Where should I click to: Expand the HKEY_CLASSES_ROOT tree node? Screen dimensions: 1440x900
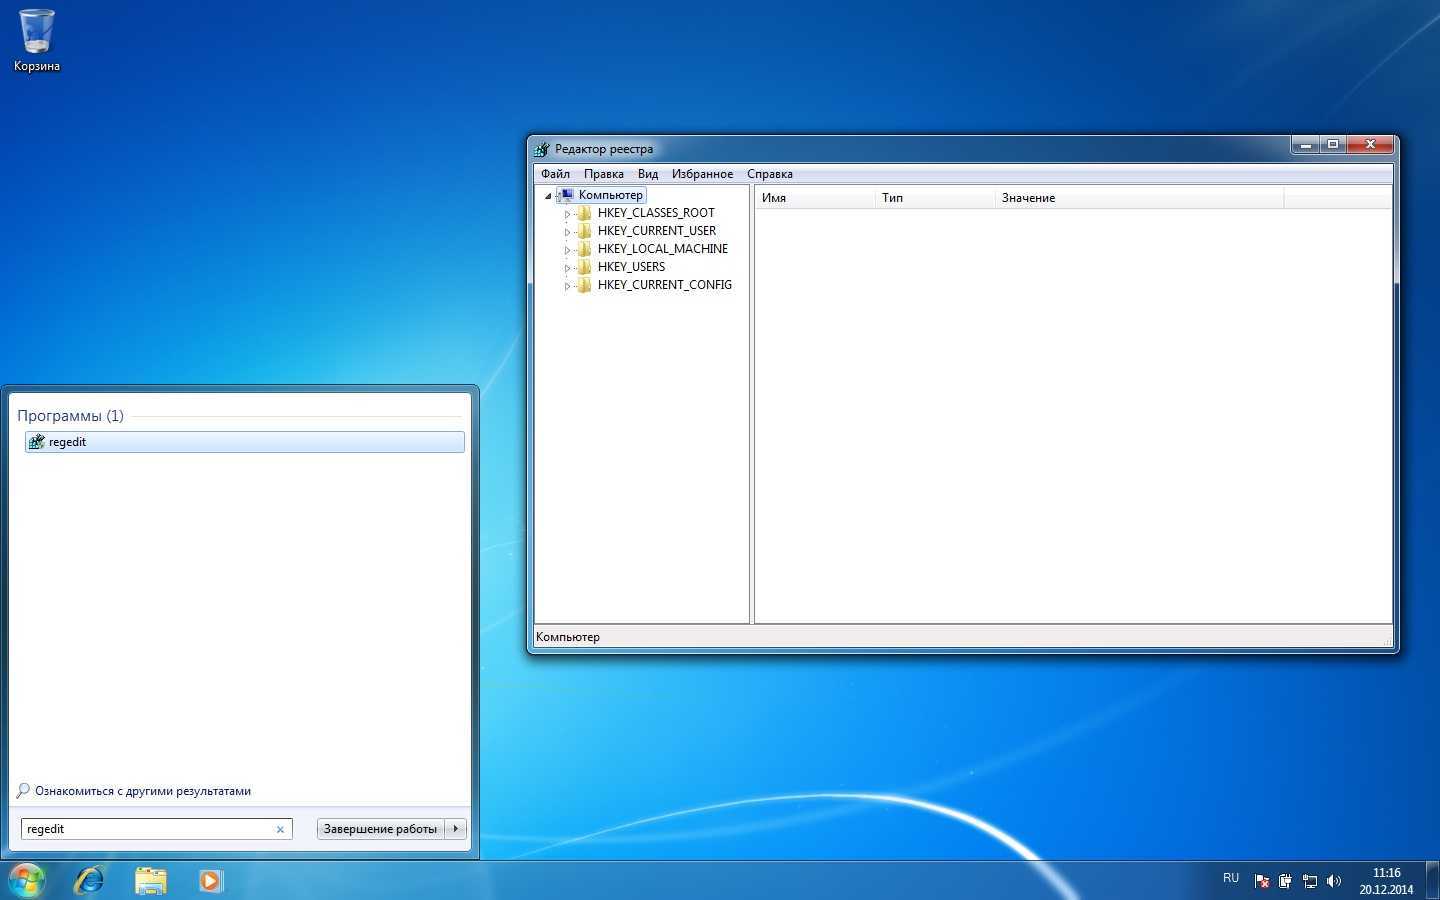[x=567, y=214]
